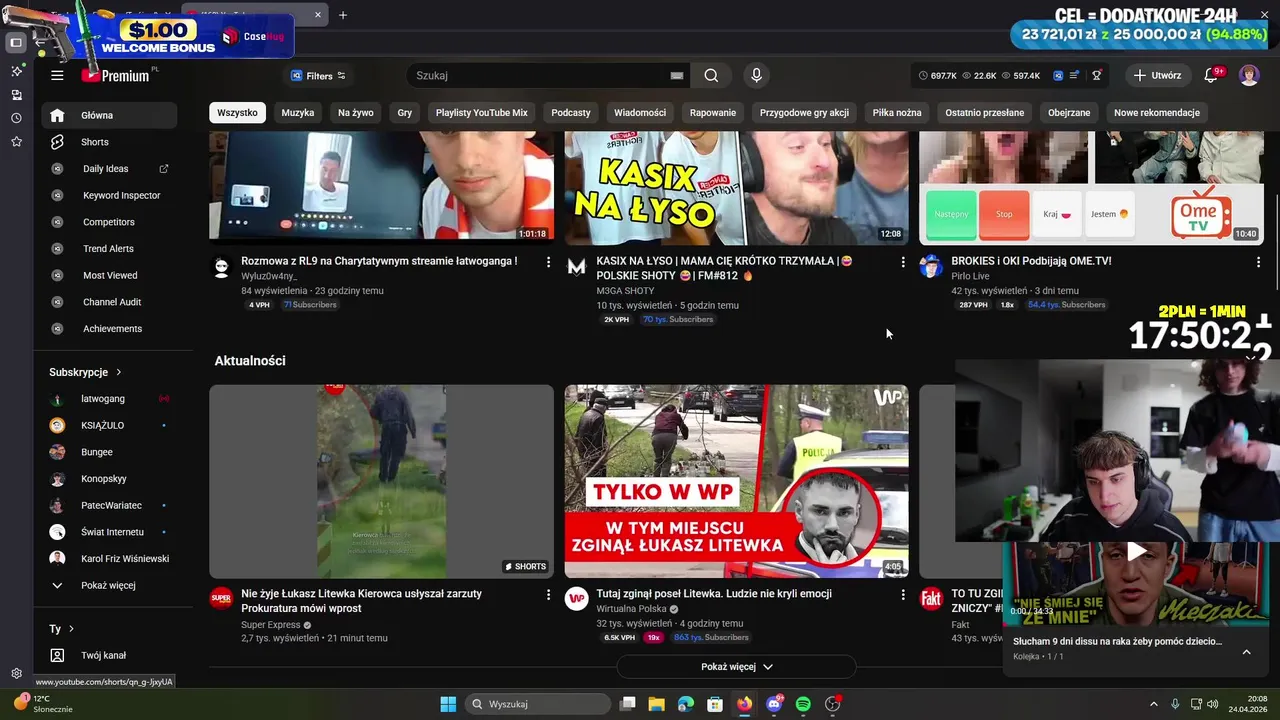Select the Playlisty YouTube Mix chip
This screenshot has width=1280, height=720.
(482, 113)
